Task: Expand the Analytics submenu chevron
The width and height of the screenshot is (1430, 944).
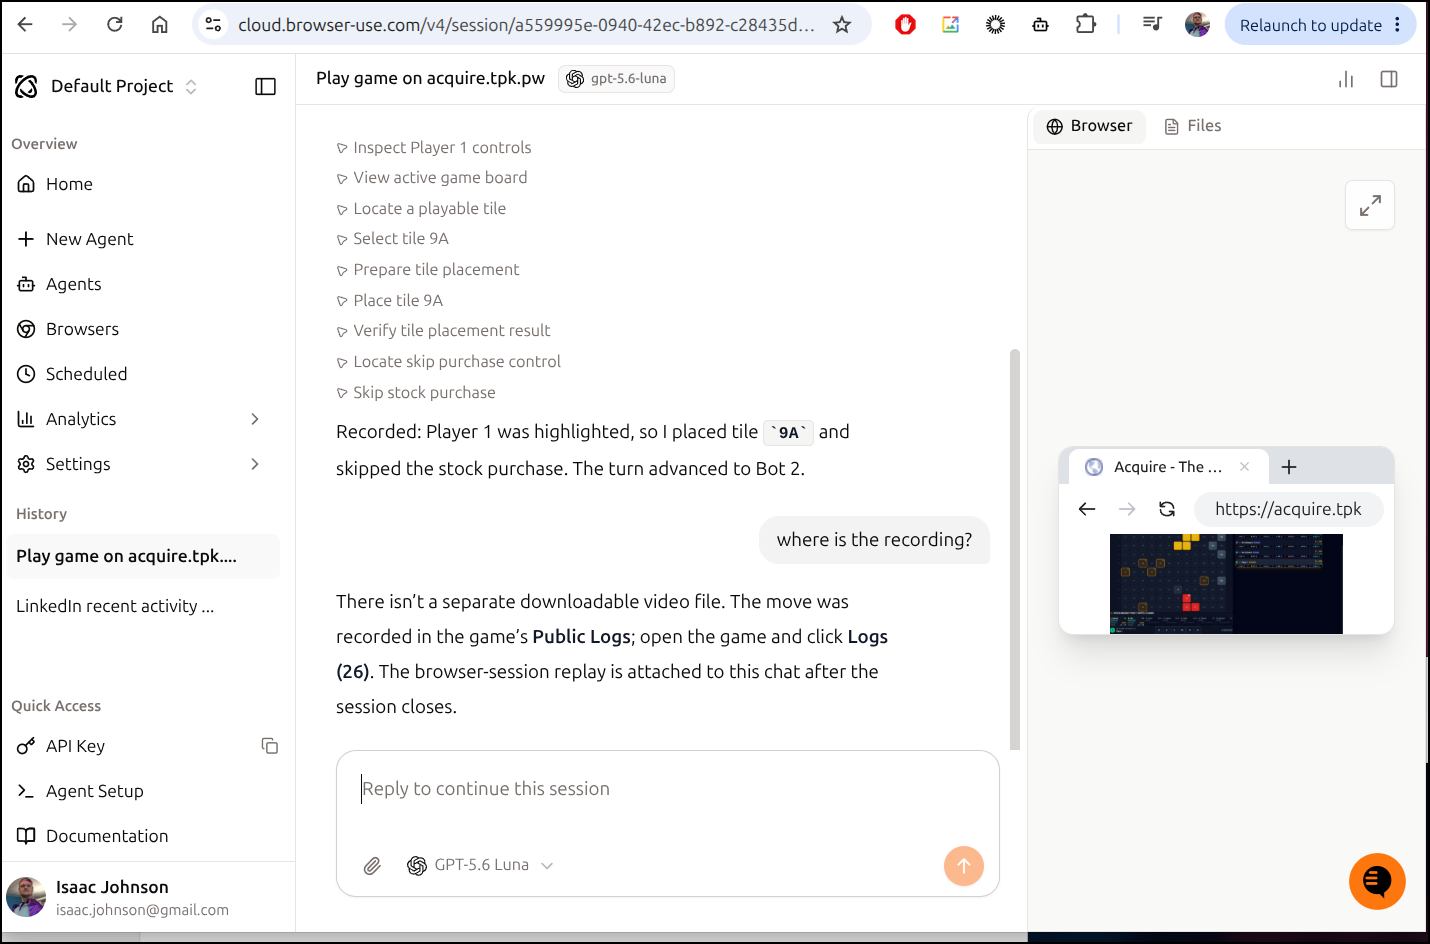Action: click(x=255, y=419)
